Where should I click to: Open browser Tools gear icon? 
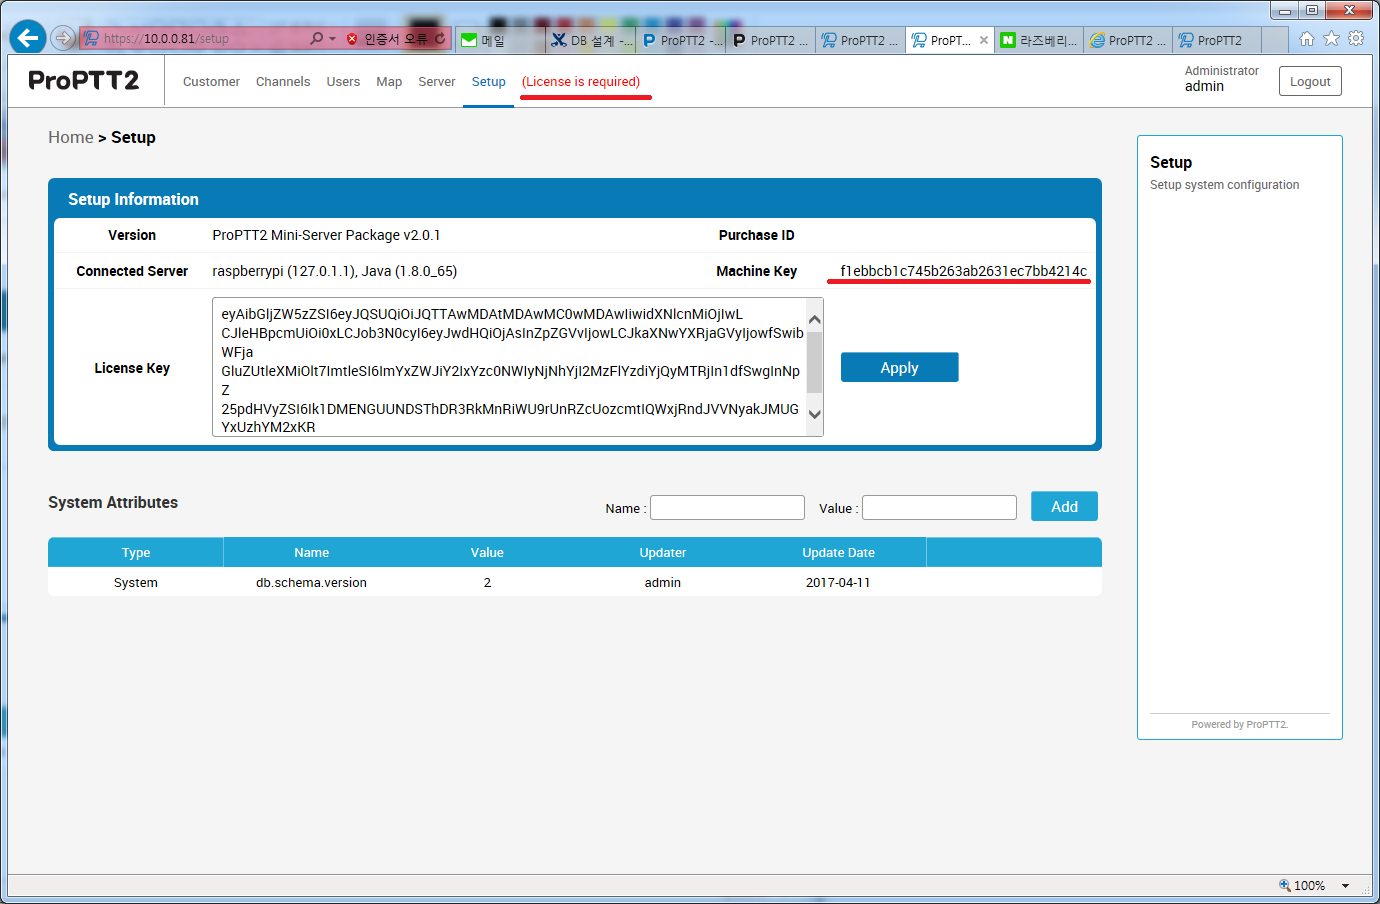[x=1356, y=39]
